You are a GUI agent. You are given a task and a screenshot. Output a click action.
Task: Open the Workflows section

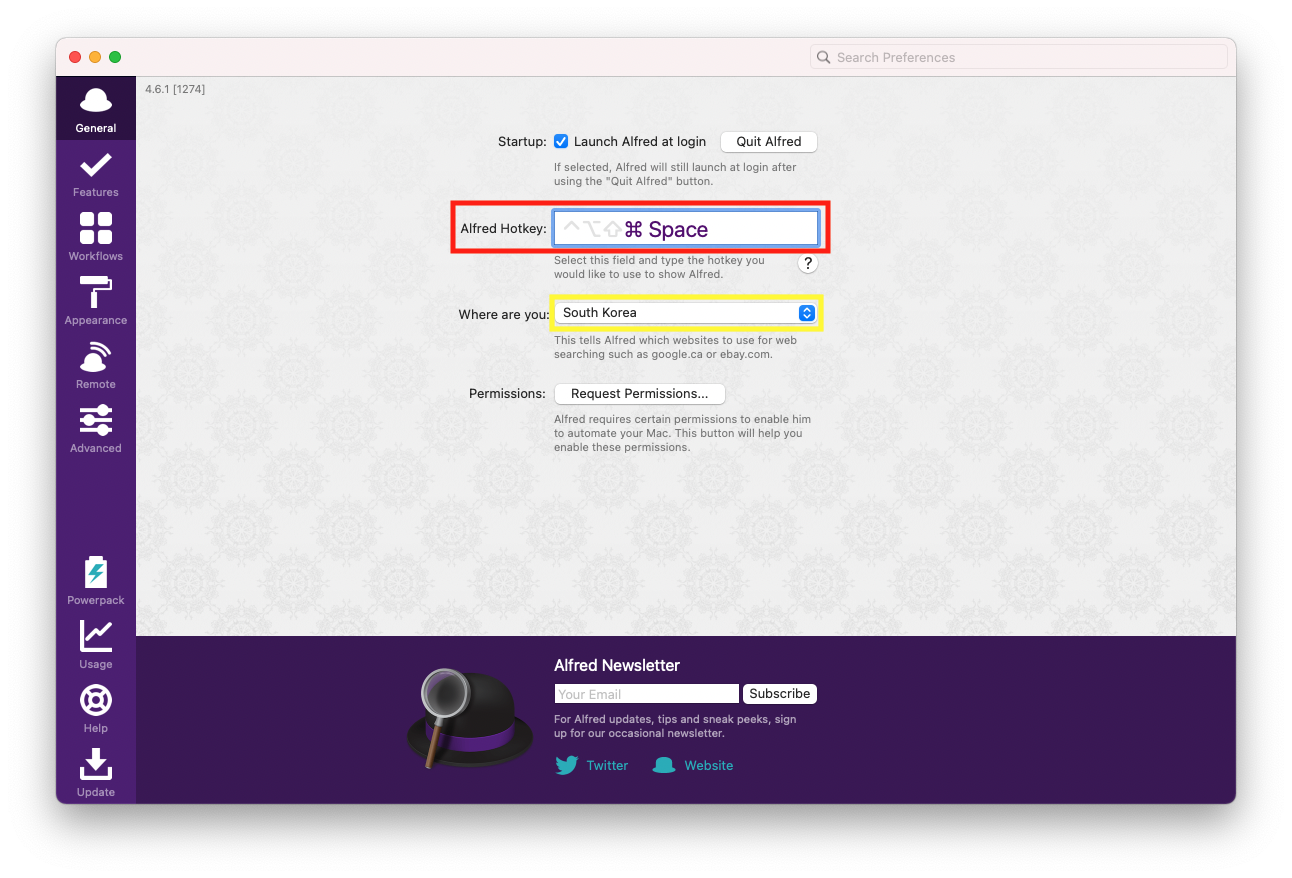96,237
